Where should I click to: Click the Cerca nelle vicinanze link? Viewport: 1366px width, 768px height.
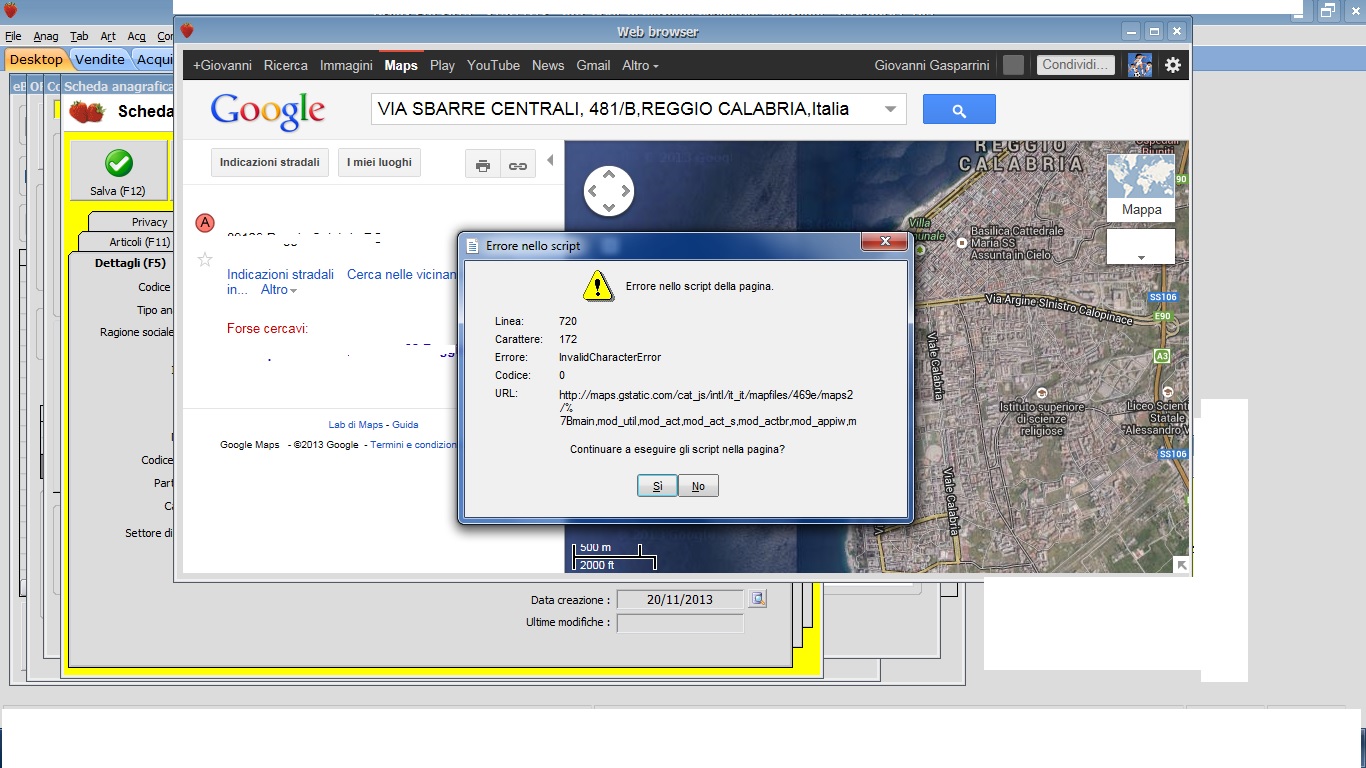(x=402, y=274)
